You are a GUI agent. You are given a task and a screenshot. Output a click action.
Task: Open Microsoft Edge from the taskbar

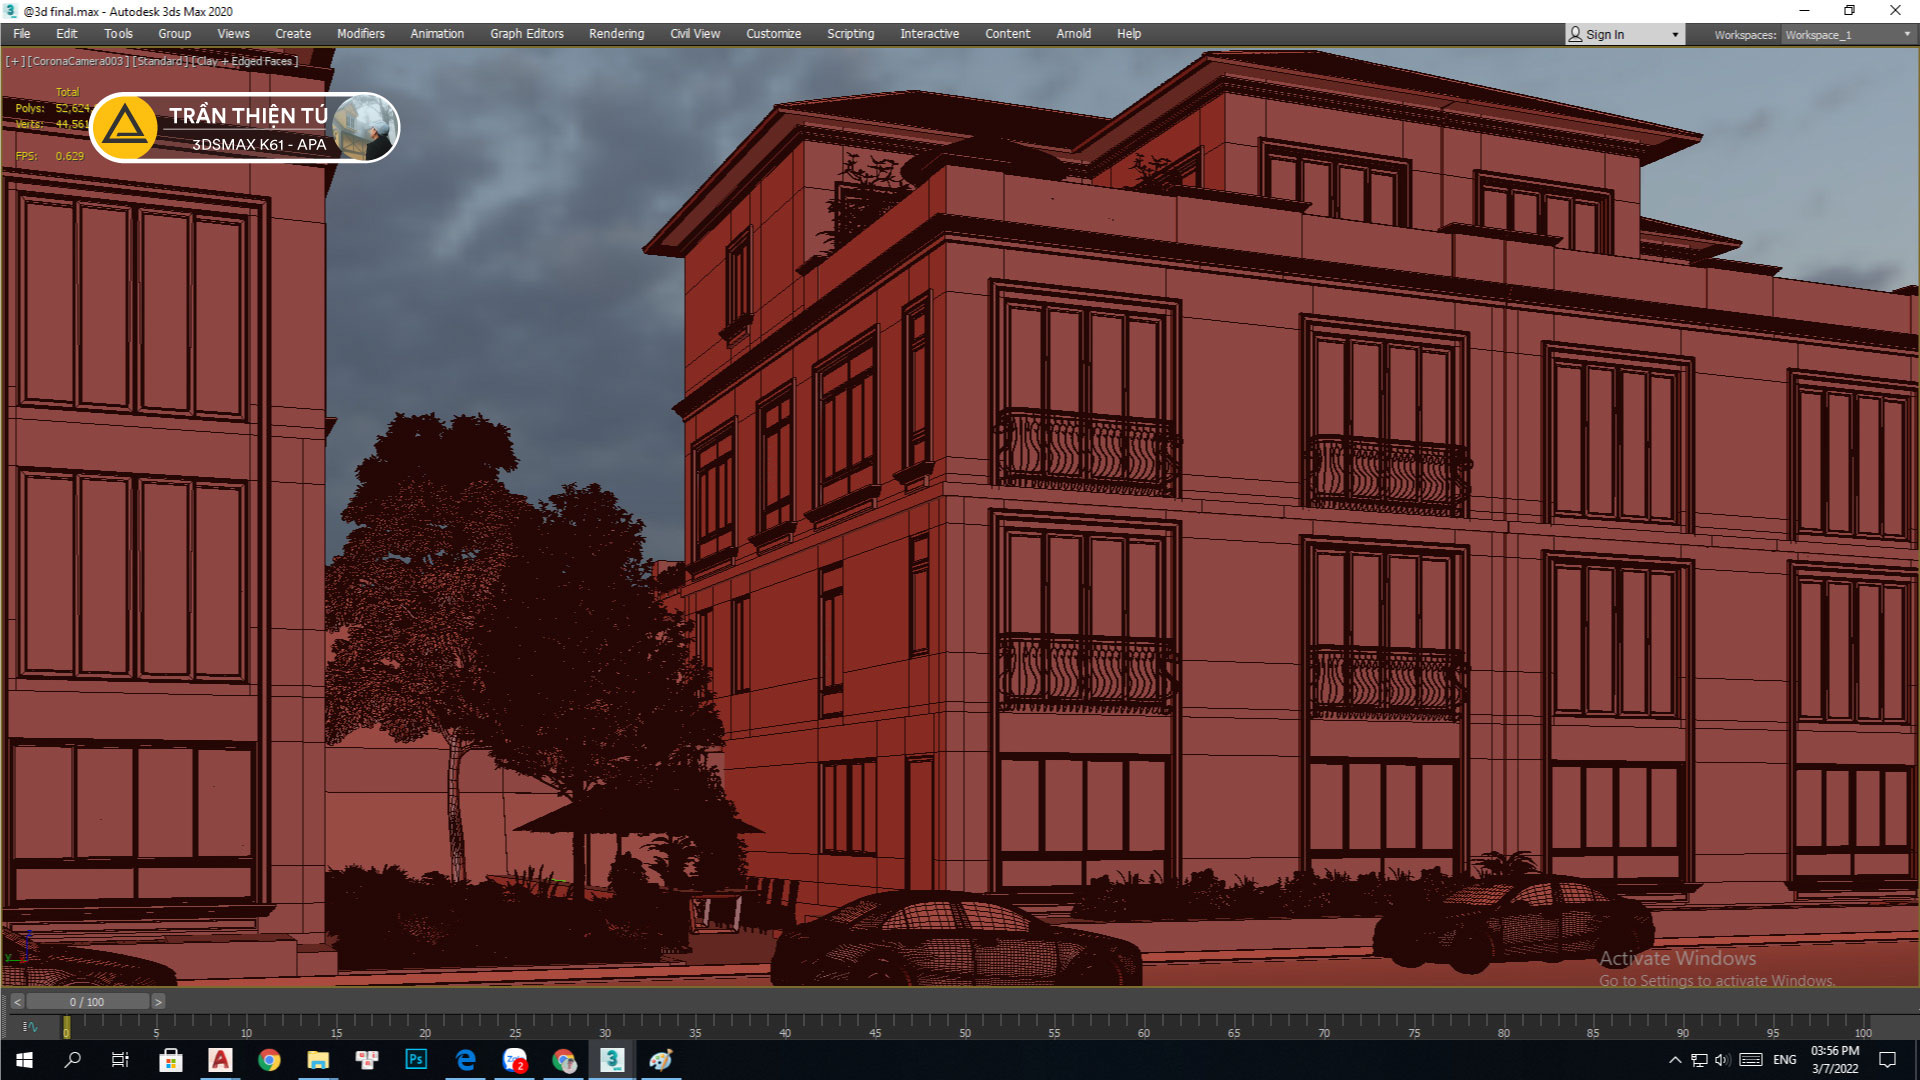[466, 1060]
